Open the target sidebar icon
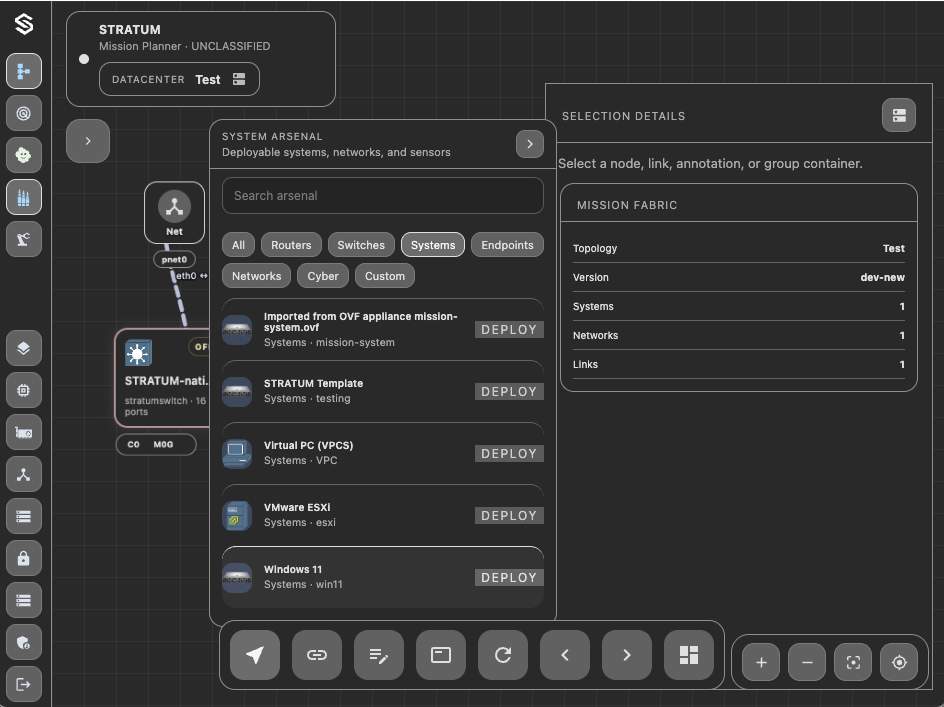Screen dimensions: 944x707 pyautogui.click(x=23, y=113)
